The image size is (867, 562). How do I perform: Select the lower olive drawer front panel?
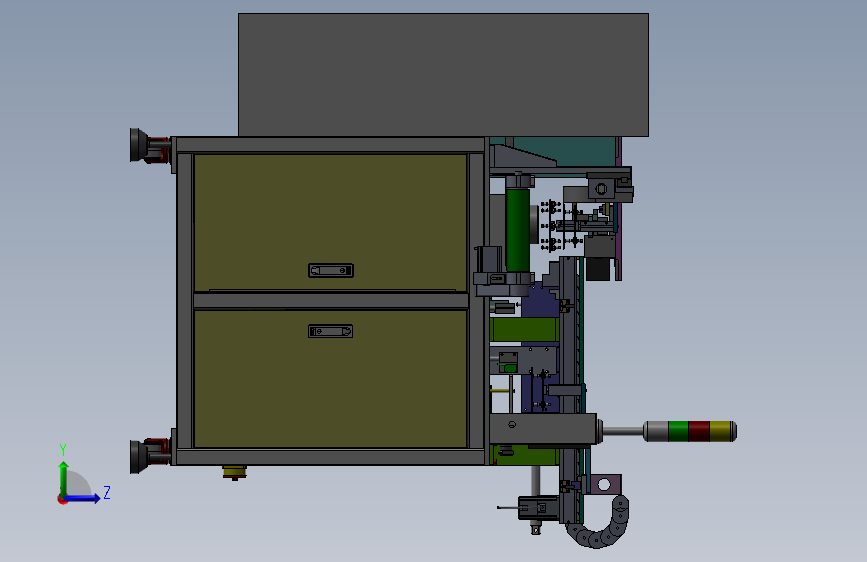pos(331,379)
